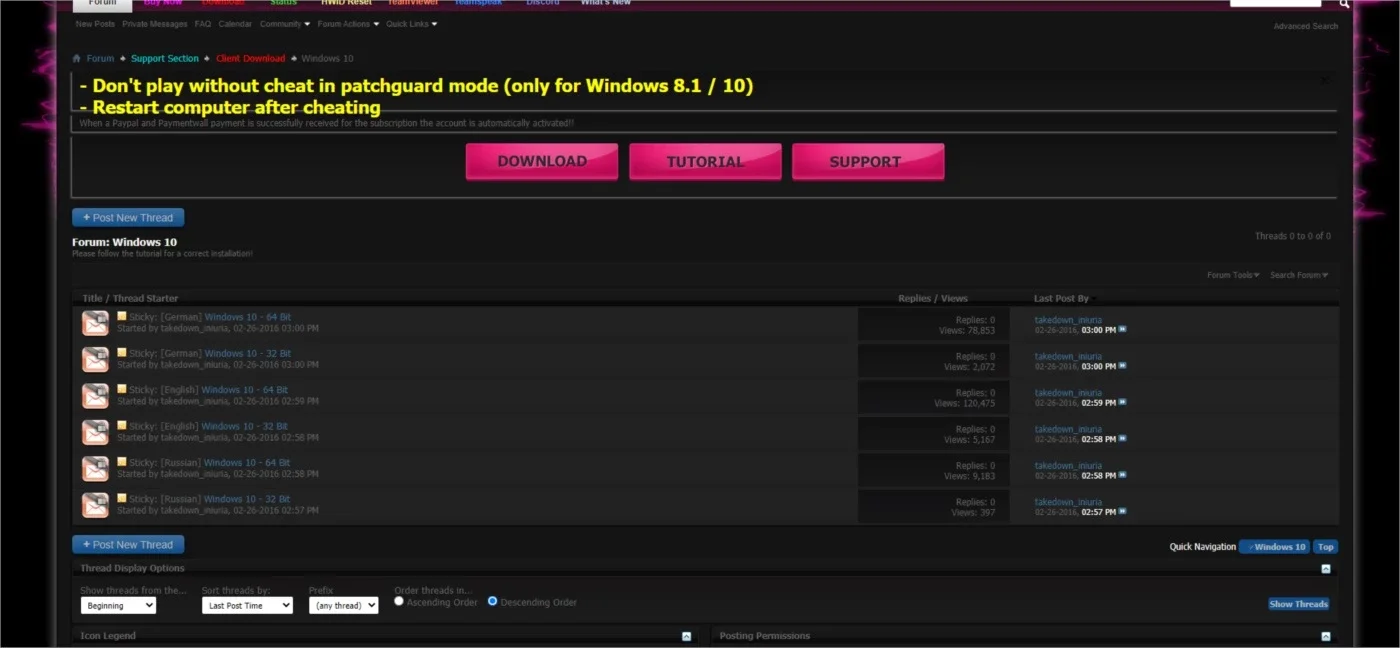Sort by Last Post By column header
This screenshot has width=1400, height=648.
coord(1061,298)
